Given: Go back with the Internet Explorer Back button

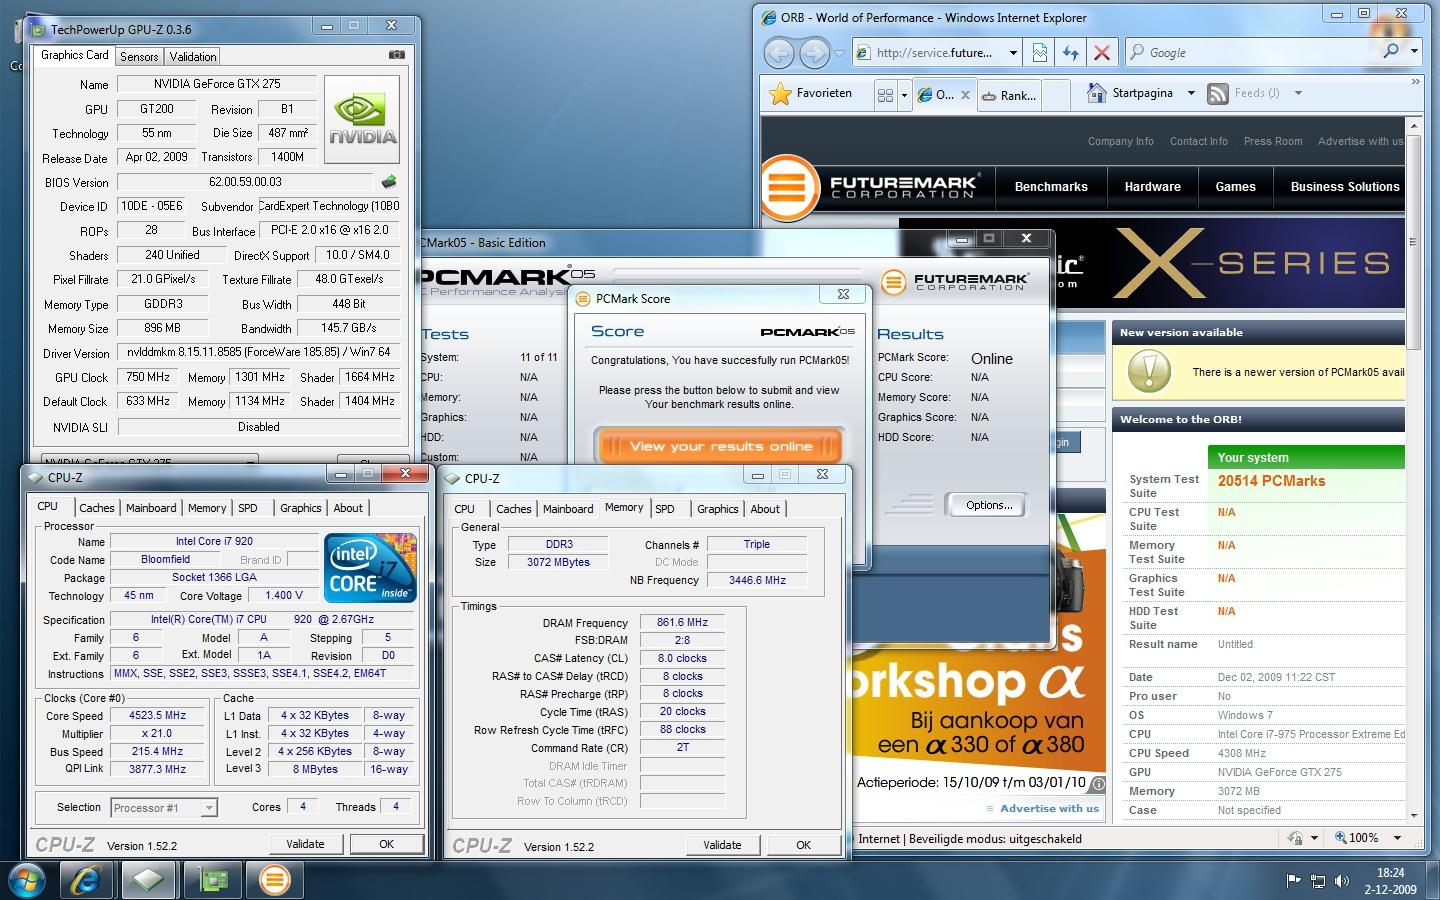Looking at the screenshot, I should coord(779,53).
